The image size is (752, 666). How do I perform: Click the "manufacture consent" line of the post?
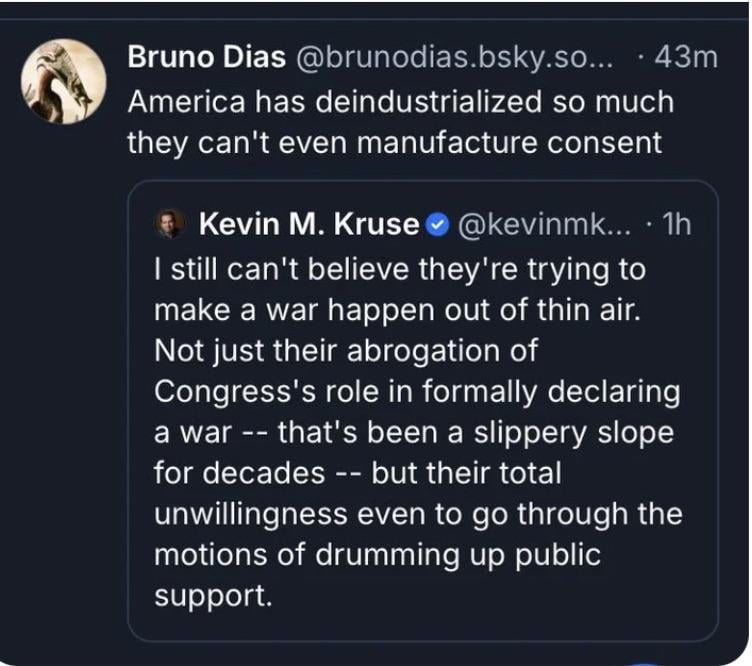tap(394, 142)
